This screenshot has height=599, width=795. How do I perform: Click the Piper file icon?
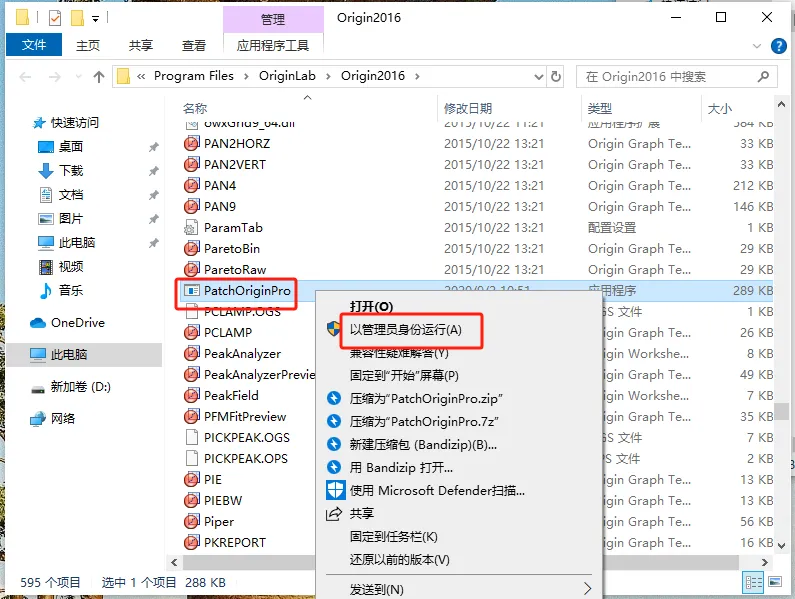tap(191, 521)
